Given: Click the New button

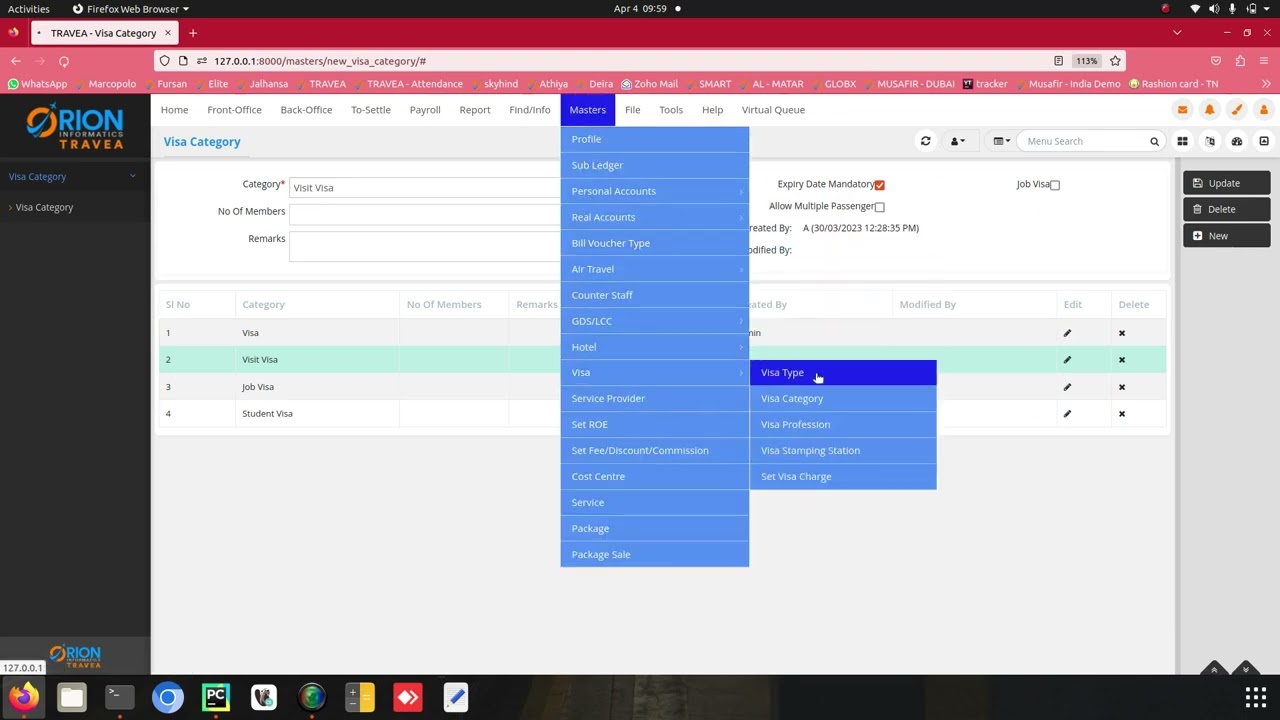Looking at the screenshot, I should pyautogui.click(x=1226, y=236).
